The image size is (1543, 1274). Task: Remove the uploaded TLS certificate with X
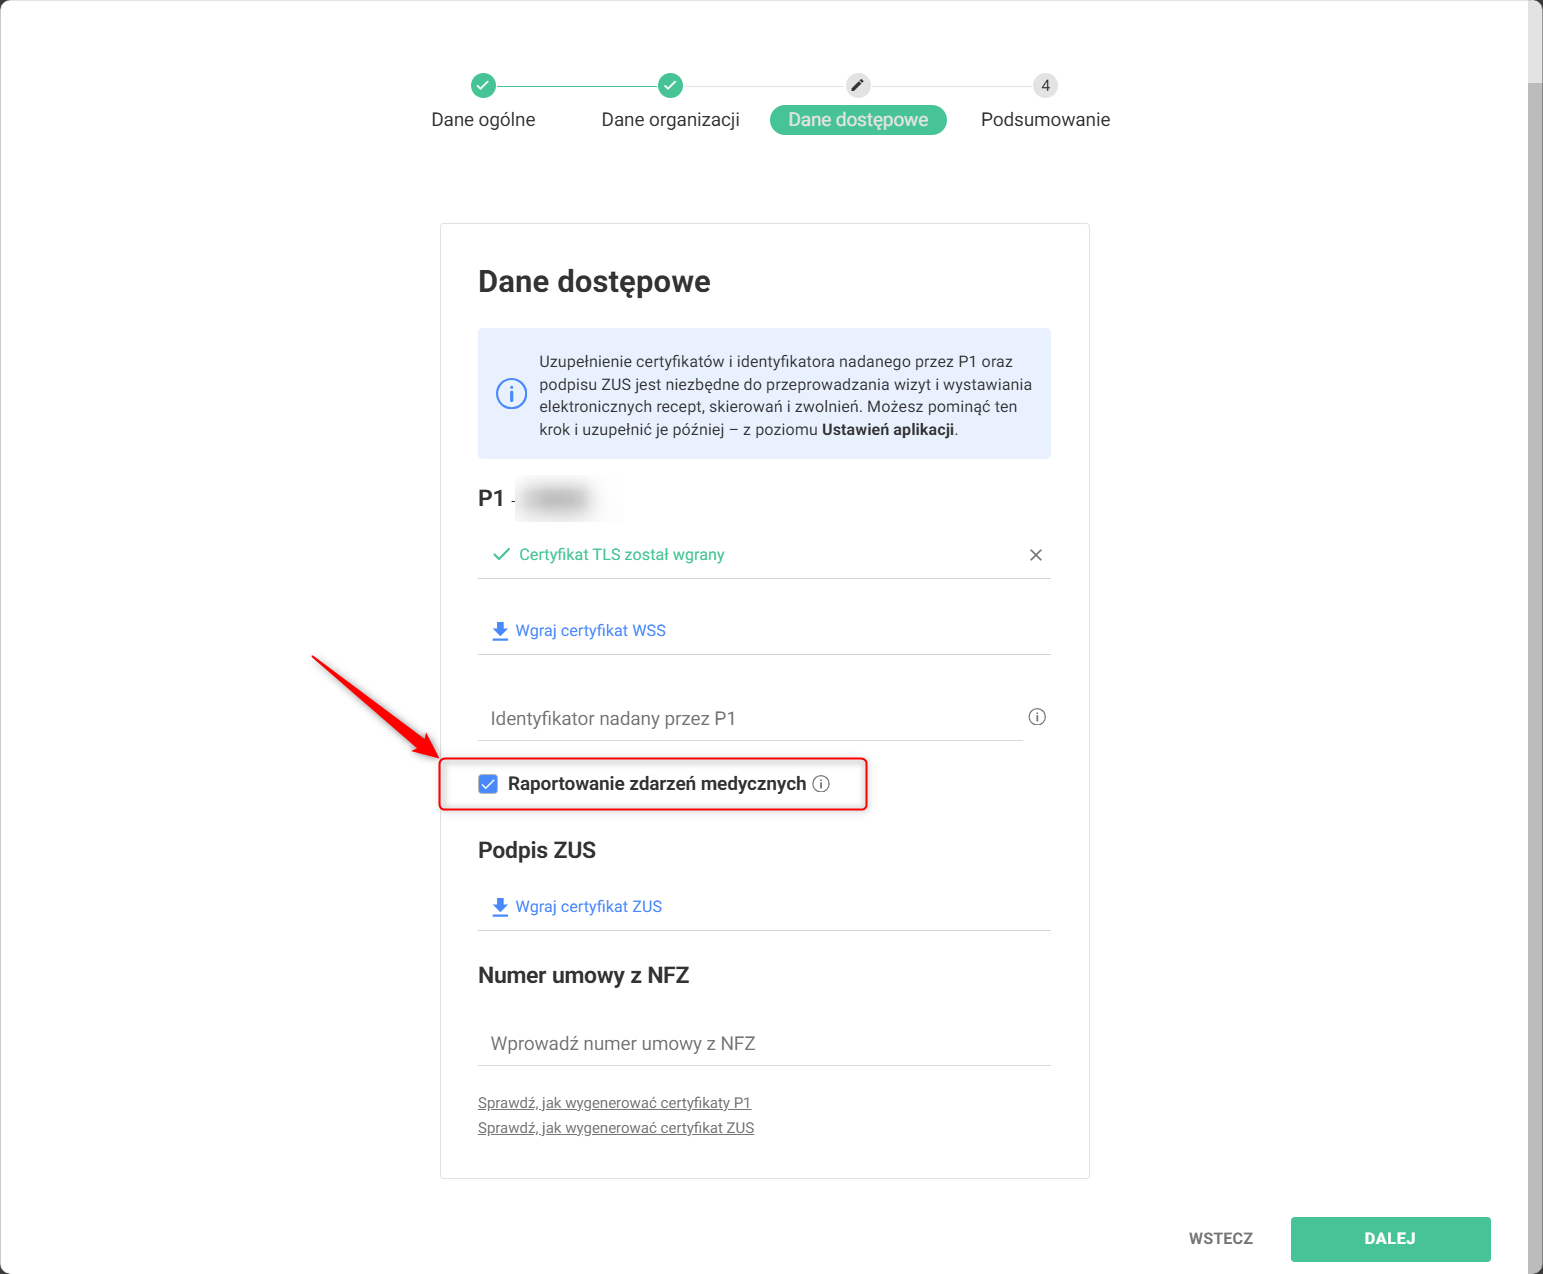tap(1036, 555)
